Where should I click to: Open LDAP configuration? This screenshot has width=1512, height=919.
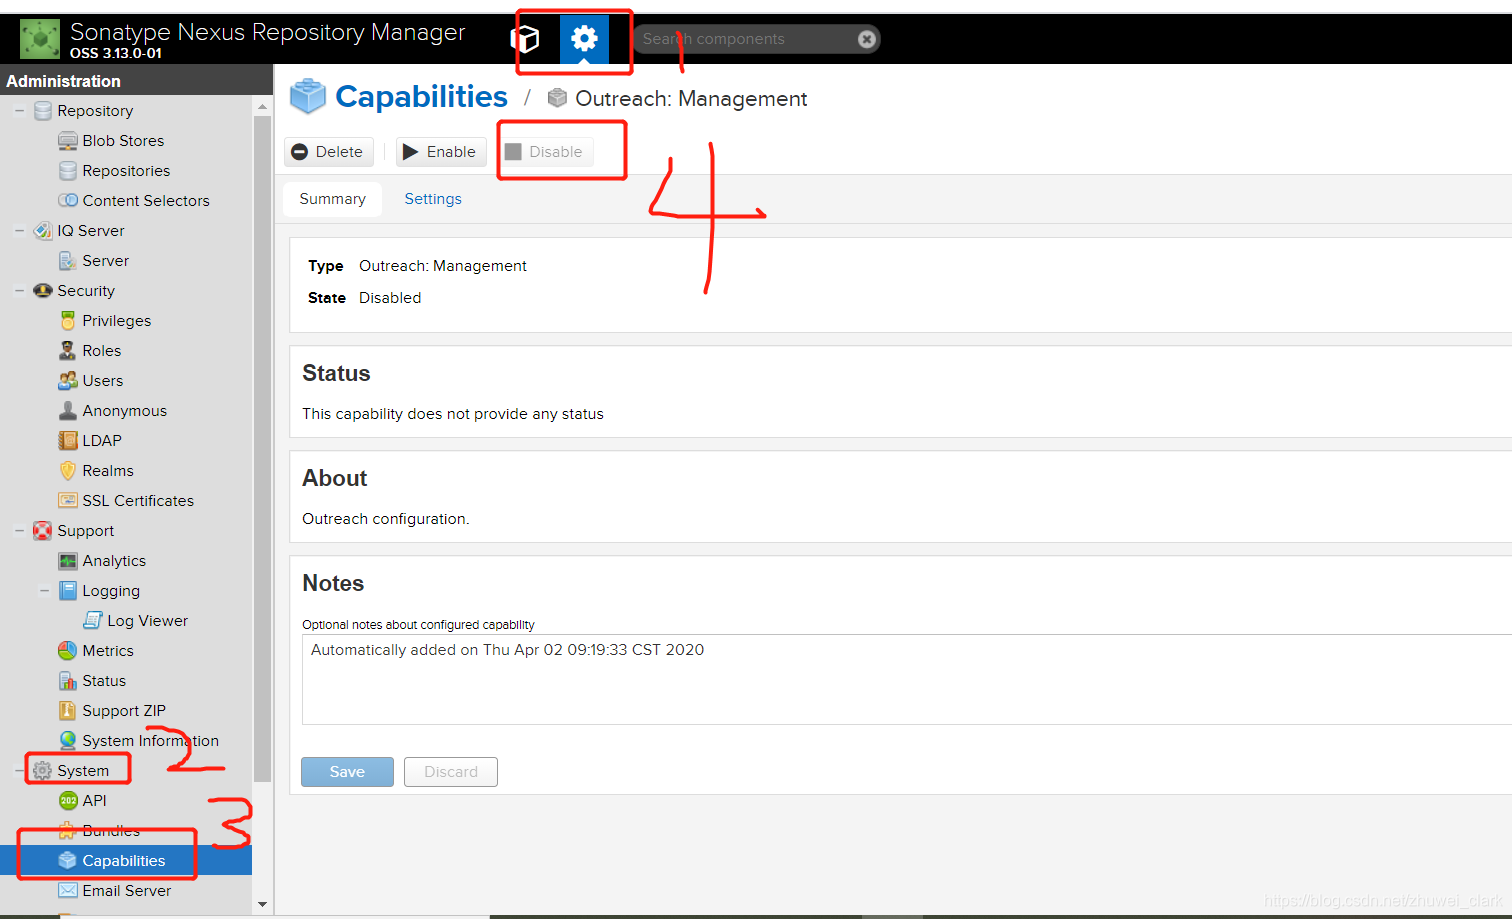(x=100, y=440)
